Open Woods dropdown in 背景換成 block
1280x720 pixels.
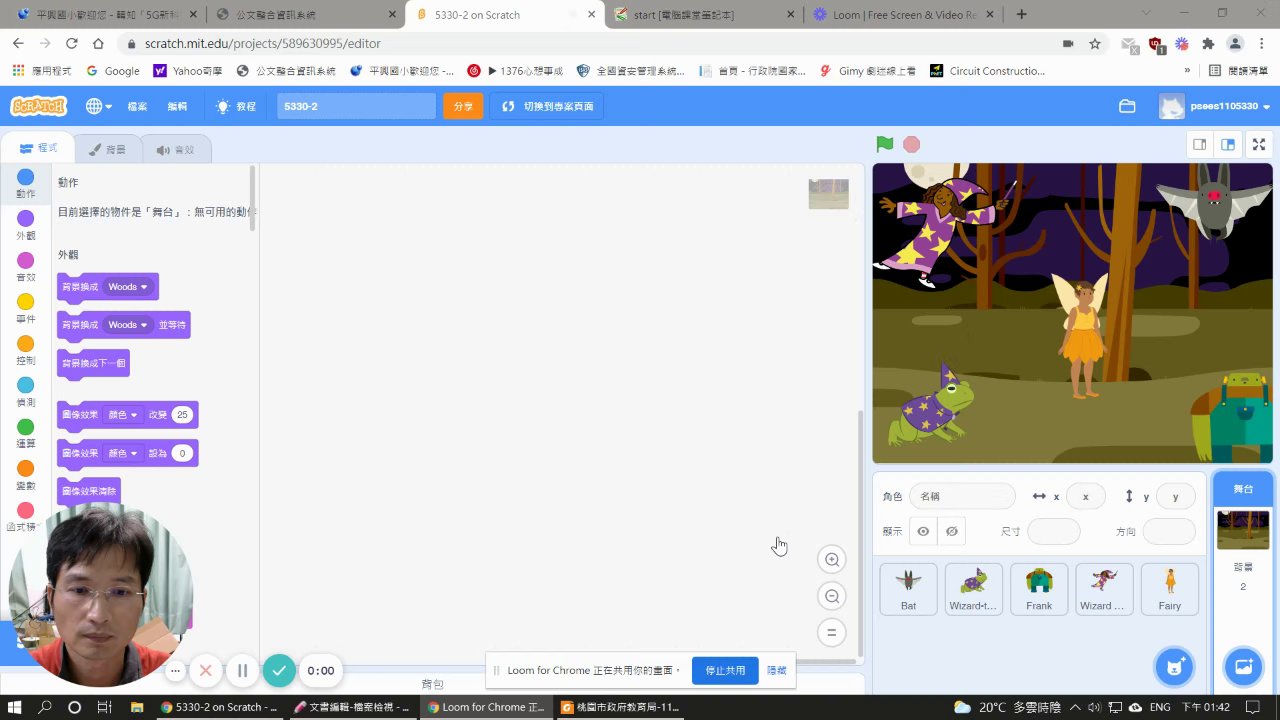128,287
